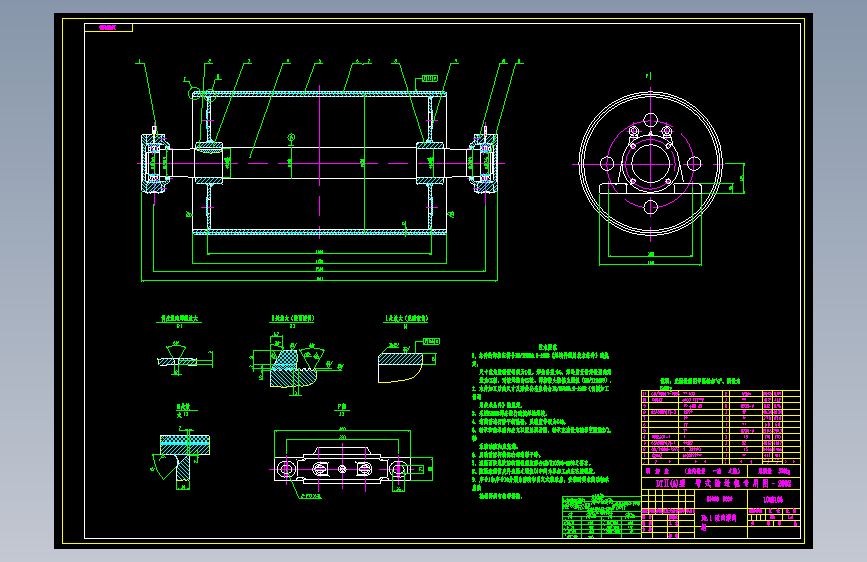Viewport: 867px width, 562px height.
Task: Select the drum longitudinal section view
Action: coord(320,164)
